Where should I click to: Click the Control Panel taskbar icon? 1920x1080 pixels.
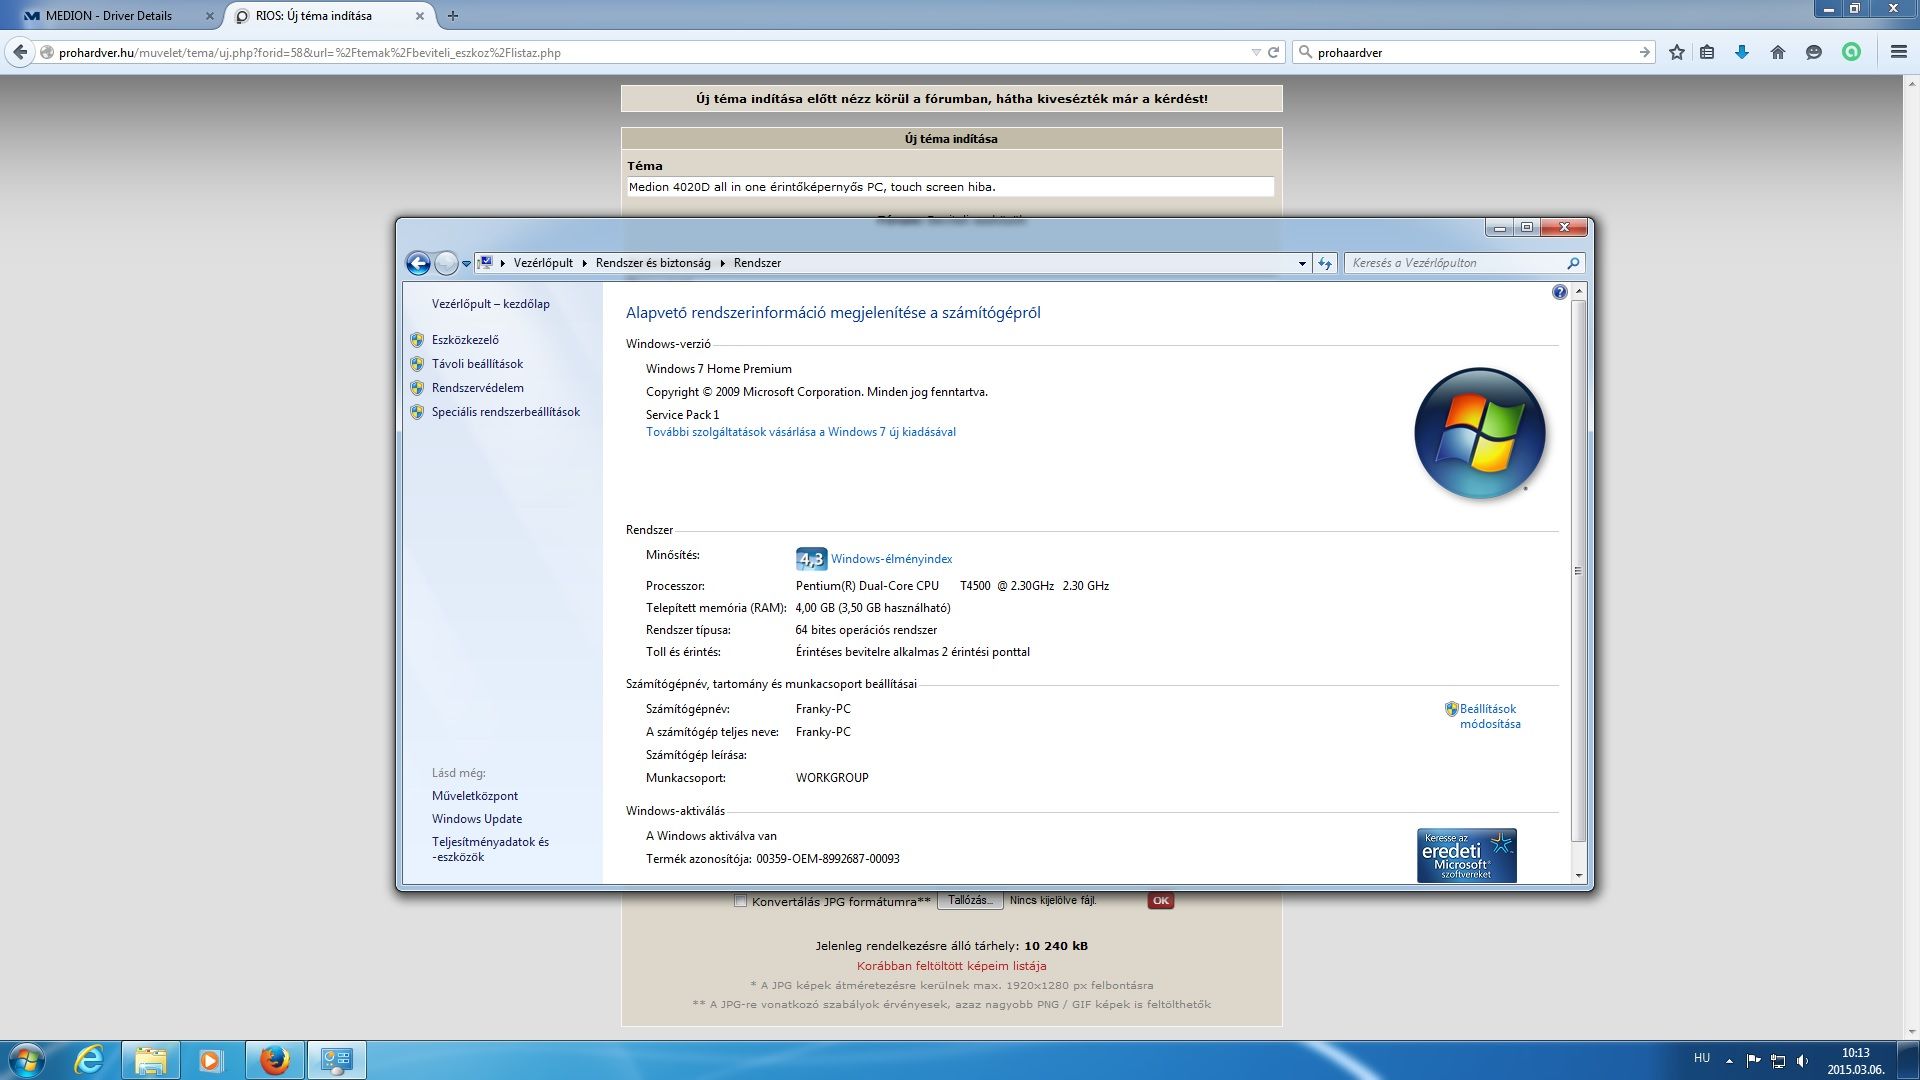coord(336,1060)
